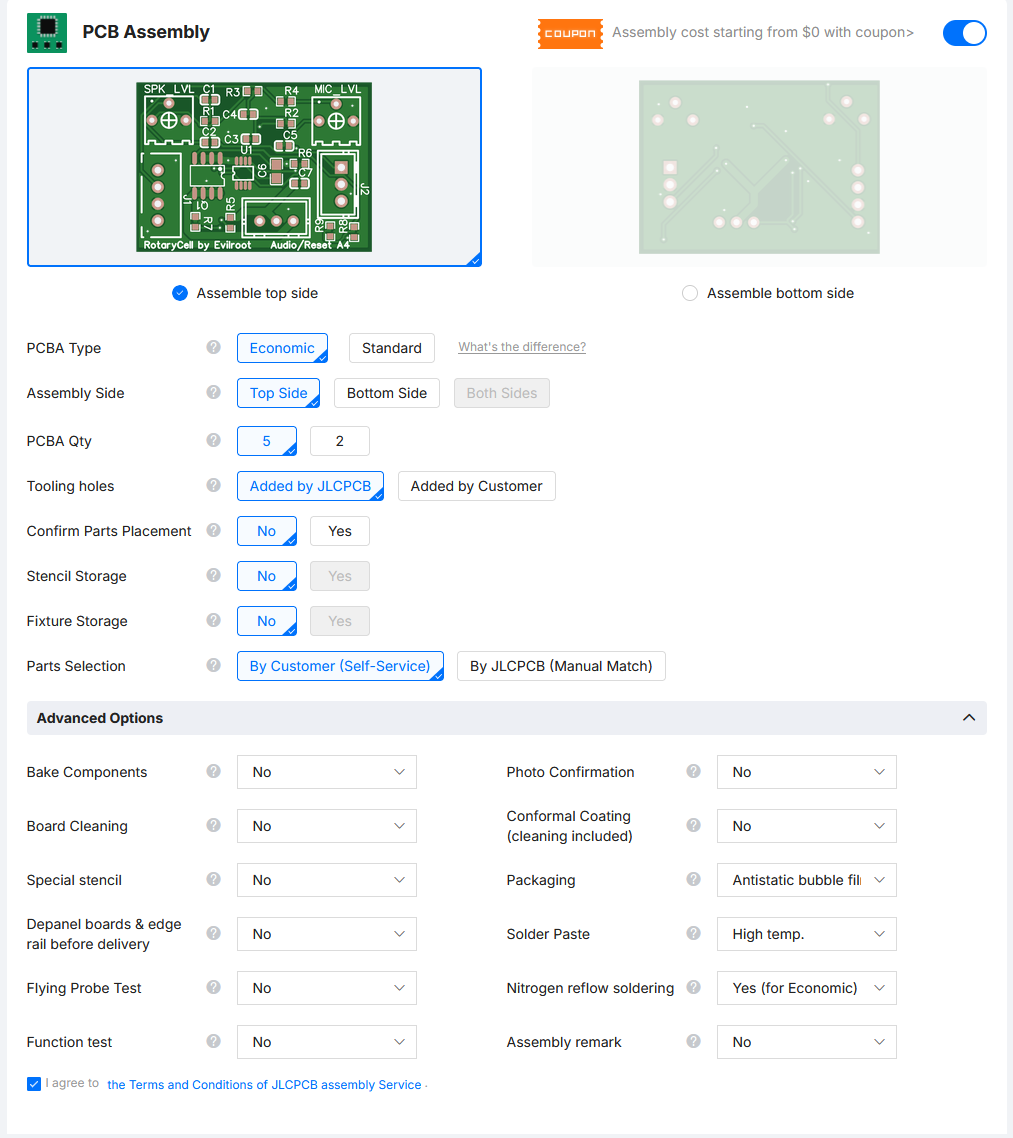Viewport: 1013px width, 1138px height.
Task: Uncheck the terms agreement checkbox
Action: [34, 1084]
